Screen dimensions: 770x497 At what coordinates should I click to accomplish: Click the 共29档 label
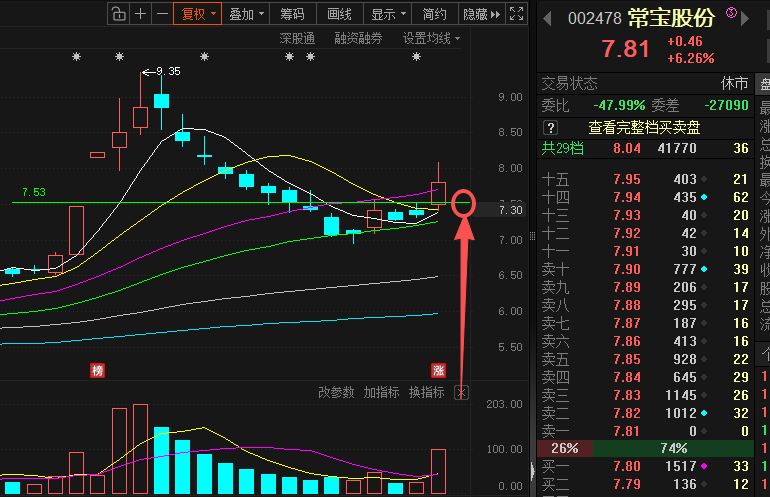pyautogui.click(x=562, y=148)
